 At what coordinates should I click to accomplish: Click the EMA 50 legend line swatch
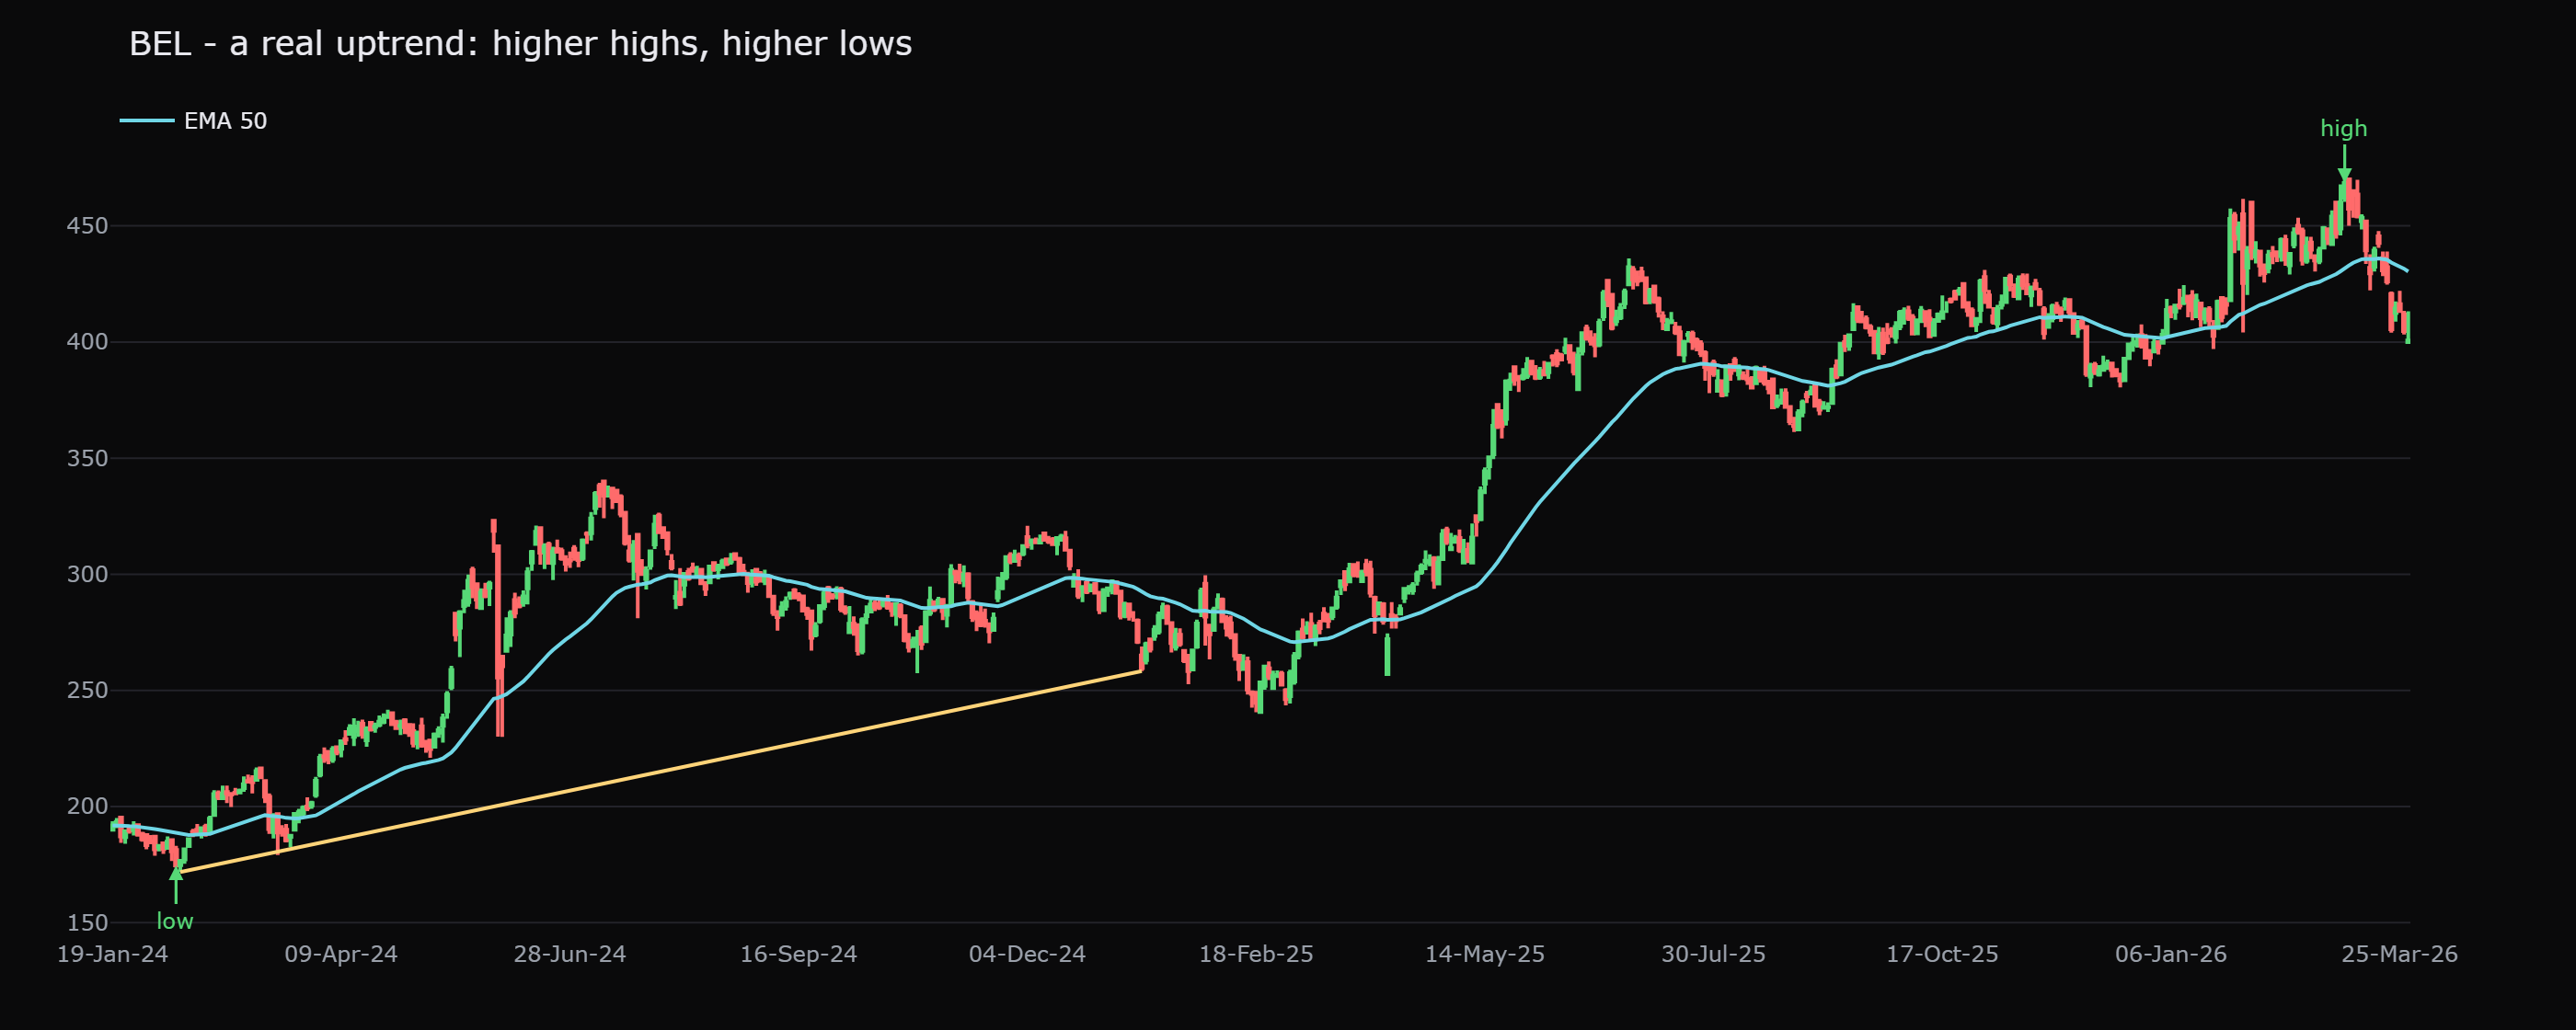coord(147,121)
